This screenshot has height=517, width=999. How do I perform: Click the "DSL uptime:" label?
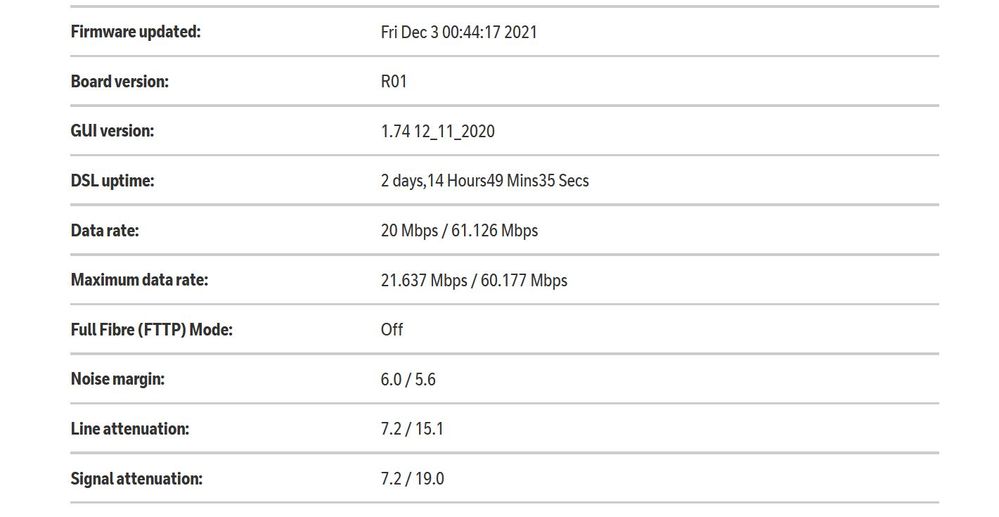coord(112,181)
